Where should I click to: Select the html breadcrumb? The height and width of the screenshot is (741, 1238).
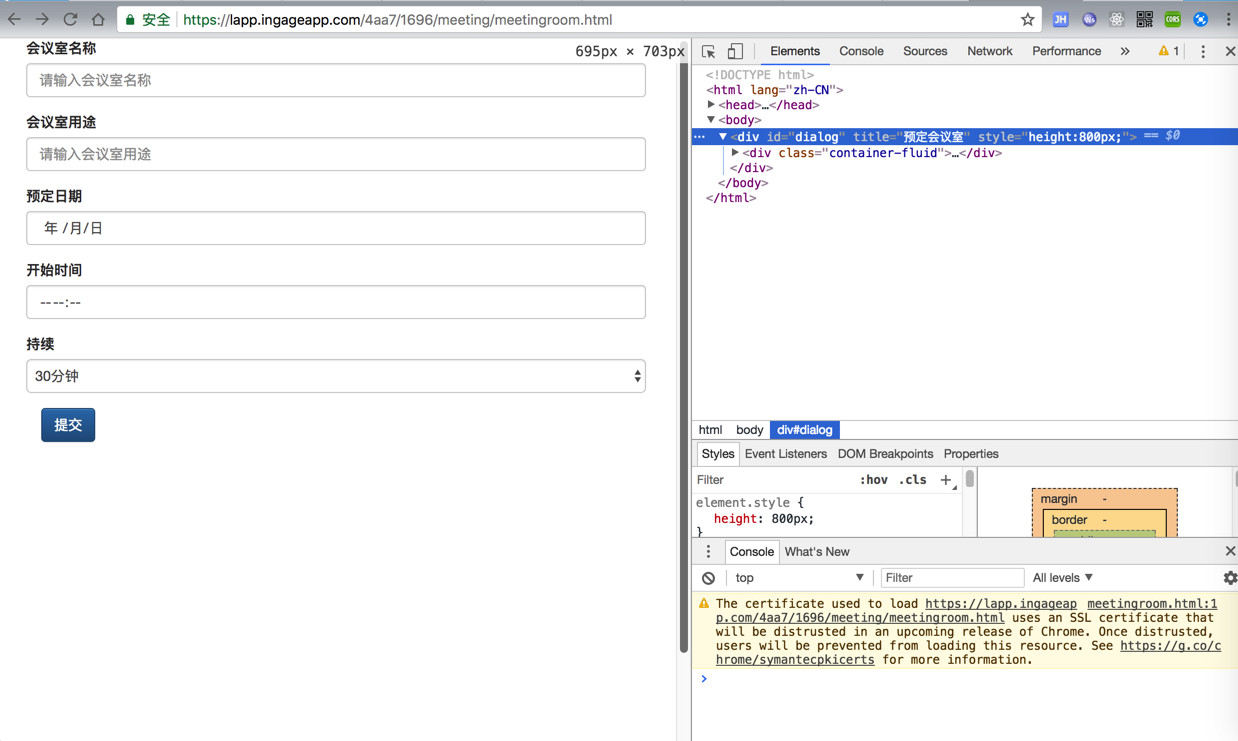(710, 430)
